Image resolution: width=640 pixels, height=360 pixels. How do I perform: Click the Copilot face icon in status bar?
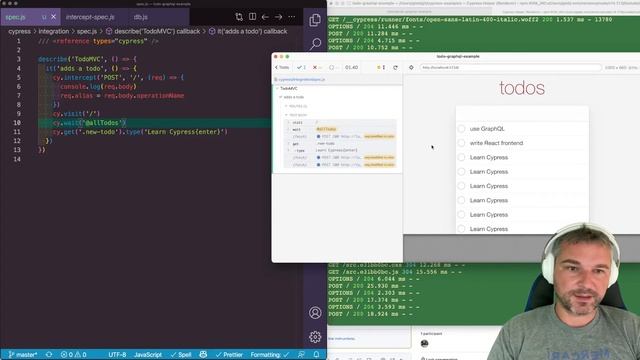(x=203, y=355)
